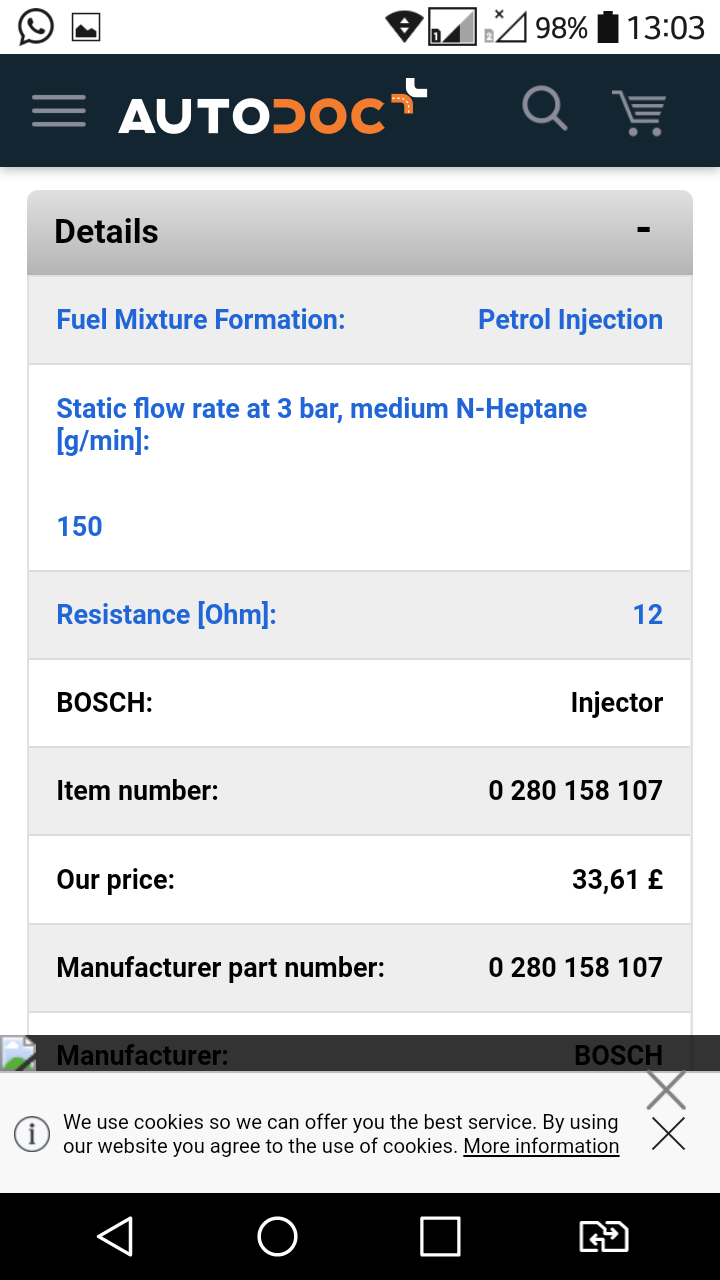Open the shopping cart
Viewport: 720px width, 1280px height.
639,111
